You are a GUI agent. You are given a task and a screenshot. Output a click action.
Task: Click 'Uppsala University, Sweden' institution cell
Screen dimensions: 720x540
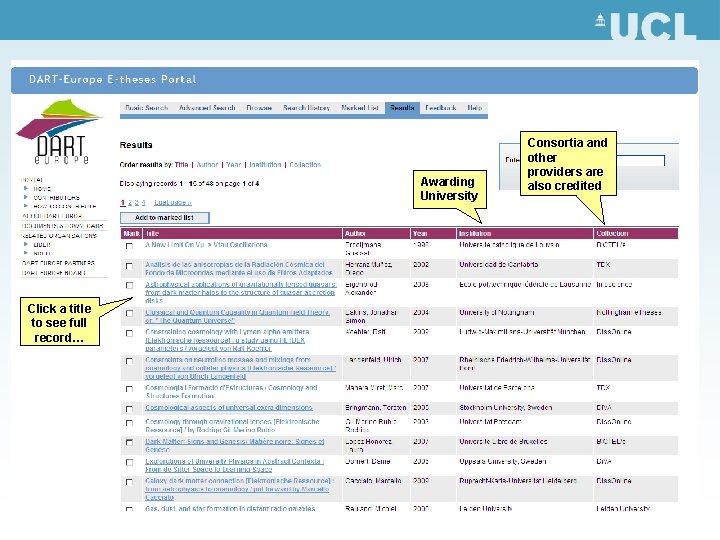[503, 461]
